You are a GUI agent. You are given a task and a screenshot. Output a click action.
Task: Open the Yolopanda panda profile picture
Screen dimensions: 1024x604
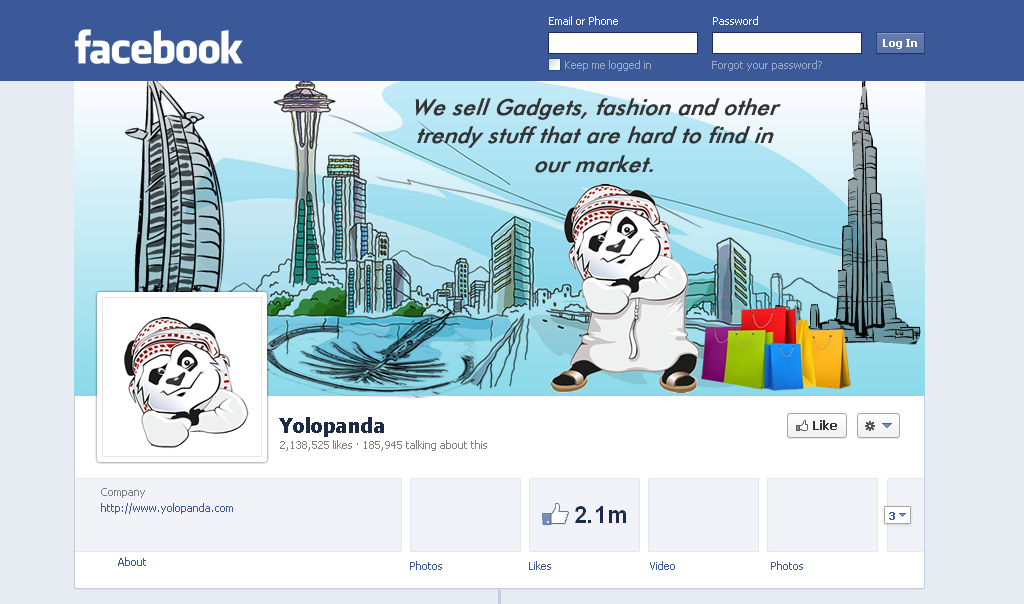[x=182, y=377]
